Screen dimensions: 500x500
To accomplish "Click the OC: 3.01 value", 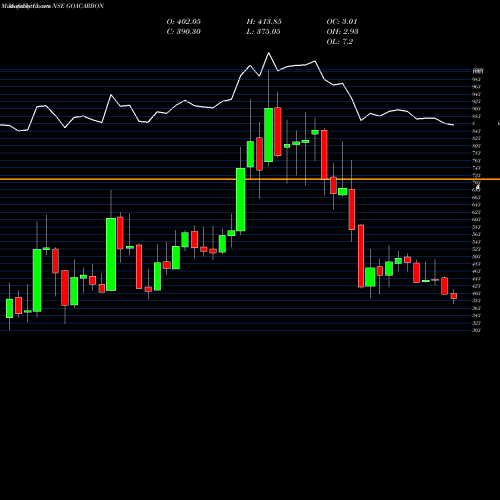I will (342, 22).
